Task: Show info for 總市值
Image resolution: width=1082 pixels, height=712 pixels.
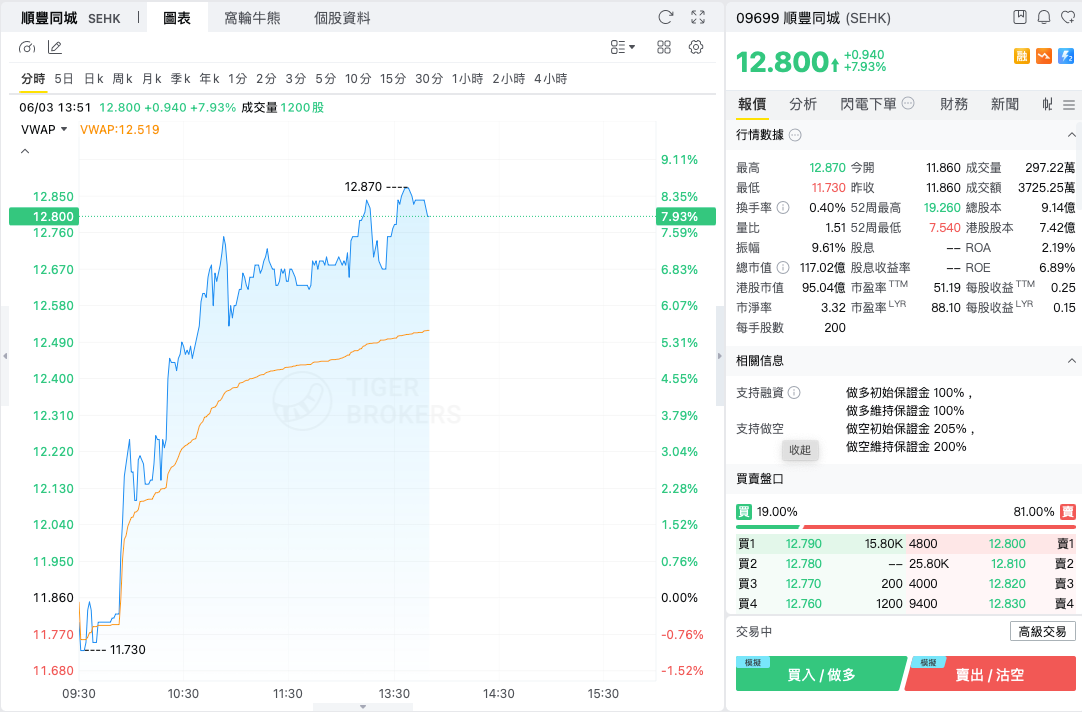Action: pos(783,267)
